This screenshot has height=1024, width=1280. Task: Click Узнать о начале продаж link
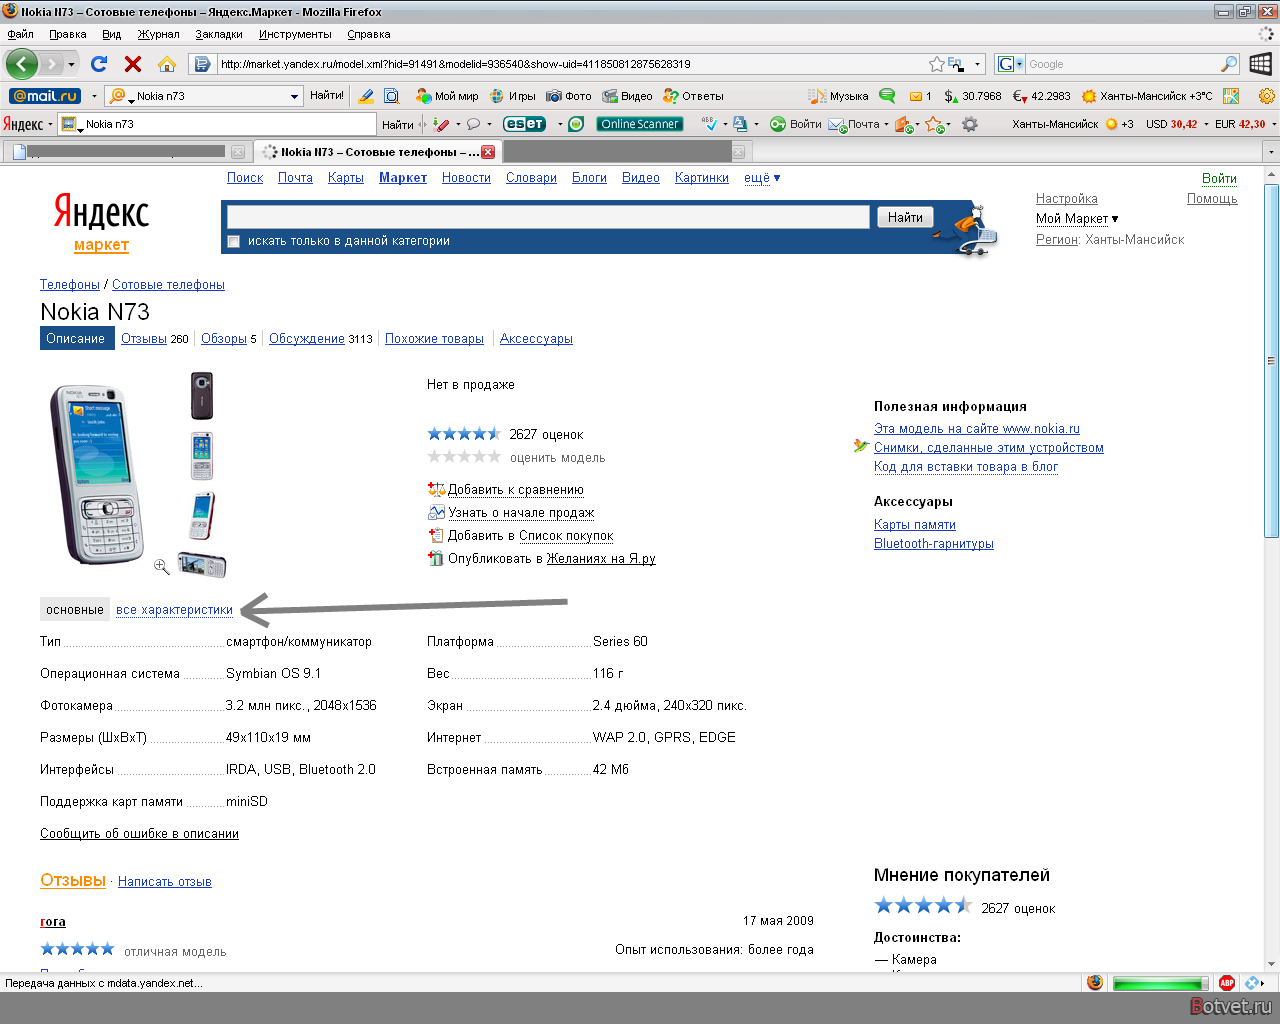[x=521, y=513]
